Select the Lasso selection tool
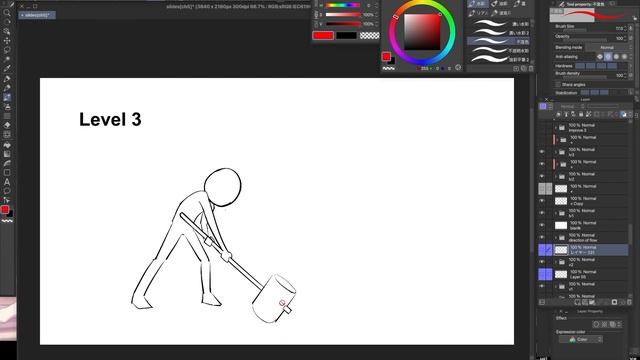Image resolution: width=640 pixels, height=360 pixels. [7, 50]
